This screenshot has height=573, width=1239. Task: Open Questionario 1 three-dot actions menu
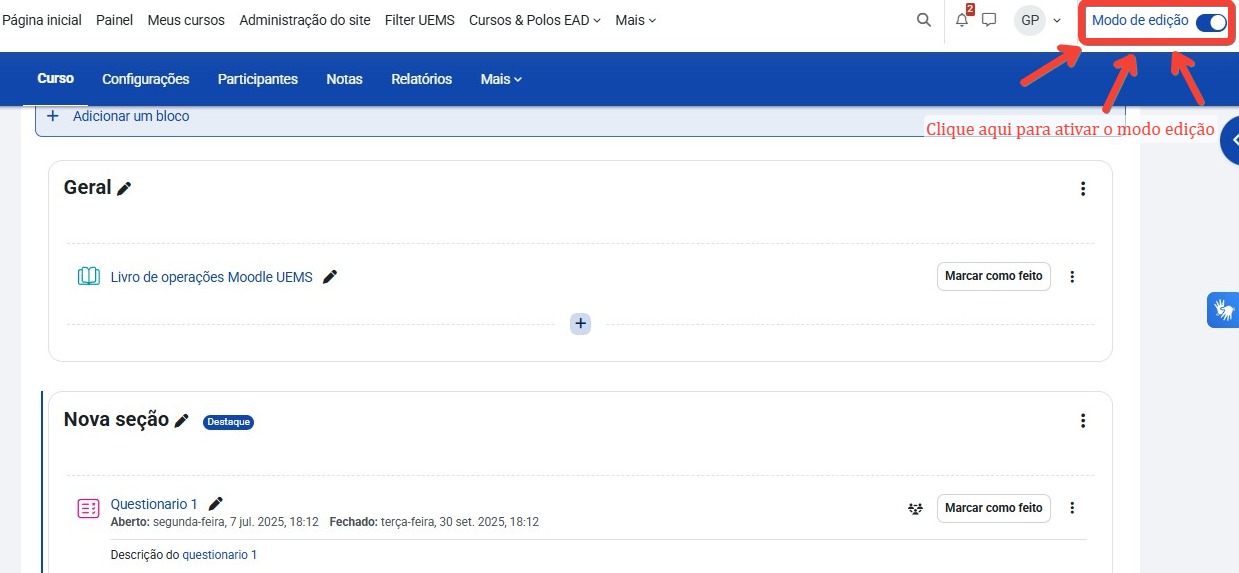[x=1072, y=508]
